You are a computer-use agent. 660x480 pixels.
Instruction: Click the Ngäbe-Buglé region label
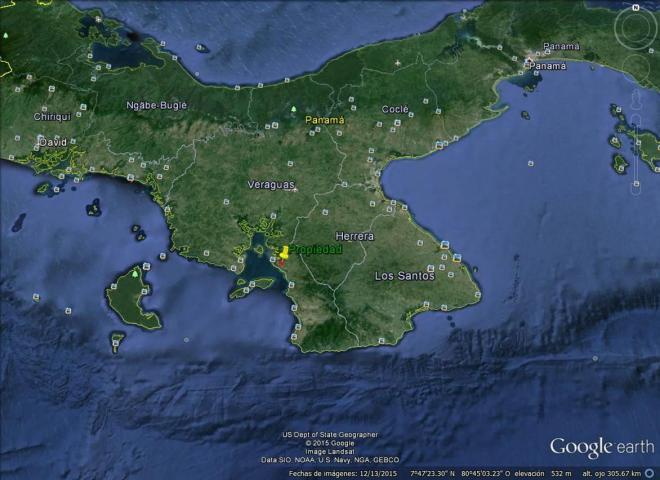coord(157,105)
